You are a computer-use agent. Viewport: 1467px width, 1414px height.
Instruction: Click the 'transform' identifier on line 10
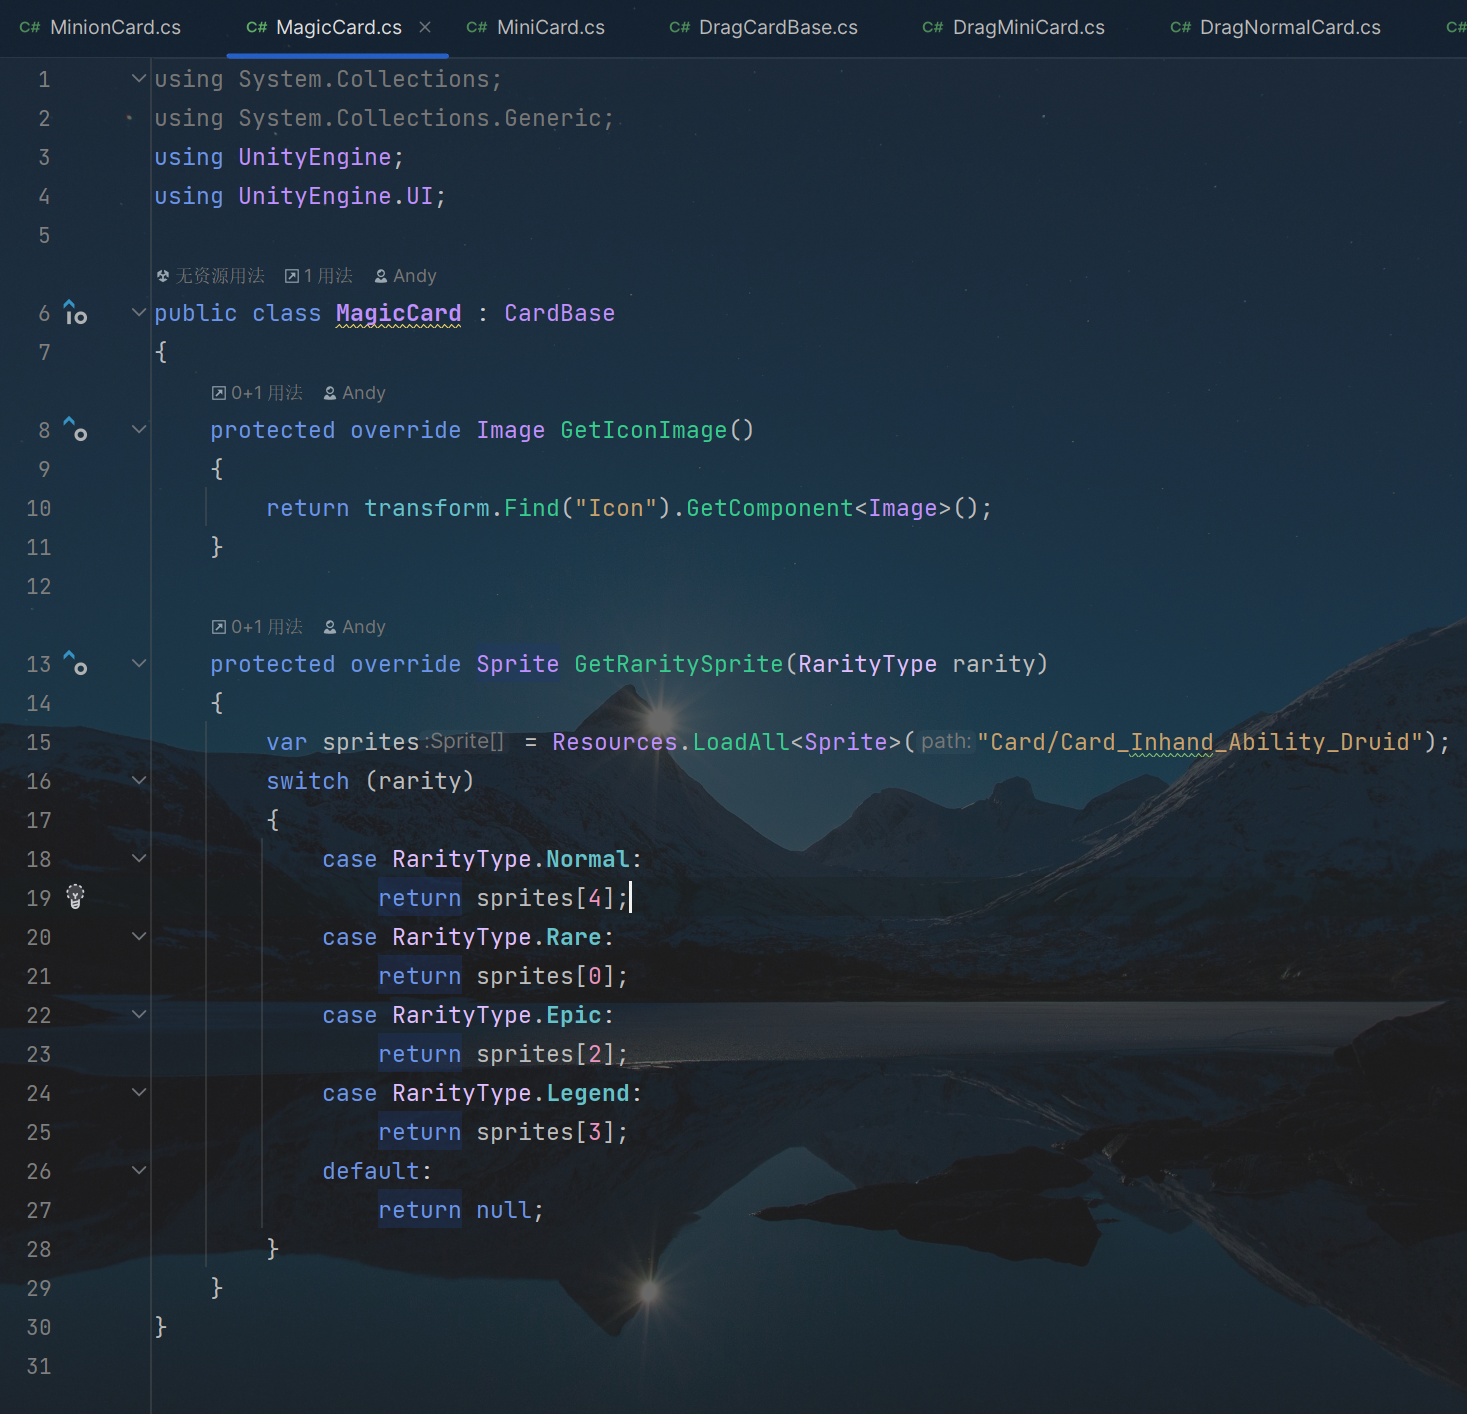[427, 508]
